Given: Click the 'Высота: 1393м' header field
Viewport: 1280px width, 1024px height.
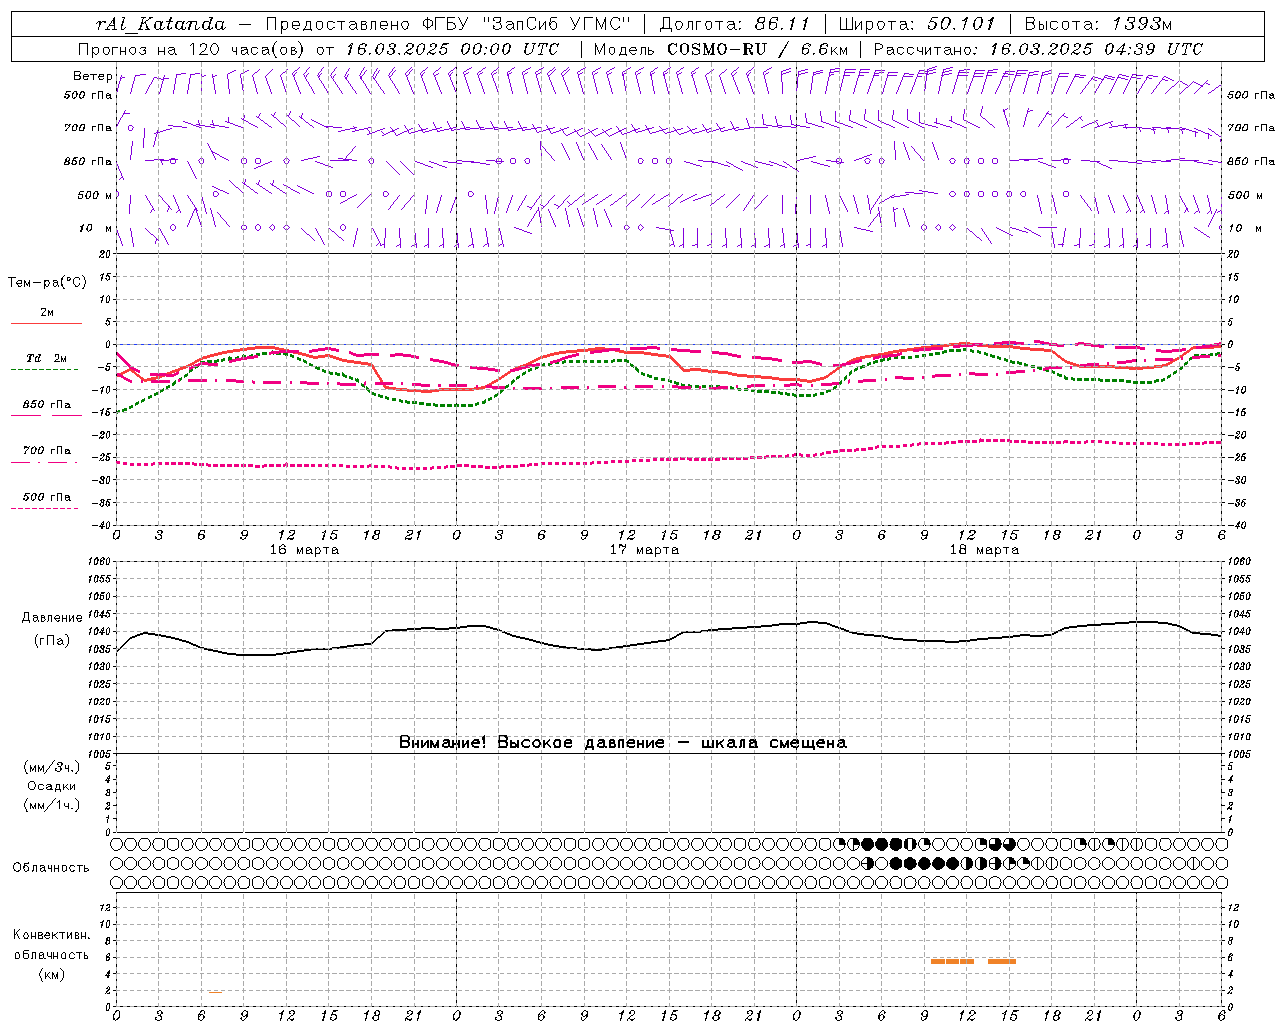Looking at the screenshot, I should click(1098, 24).
